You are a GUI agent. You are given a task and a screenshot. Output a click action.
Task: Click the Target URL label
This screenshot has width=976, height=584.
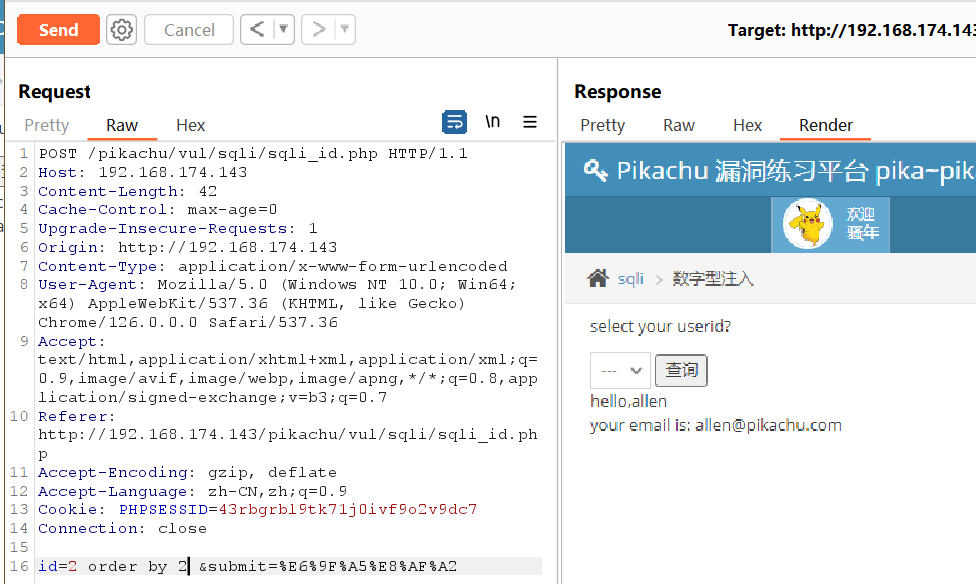[x=852, y=30]
